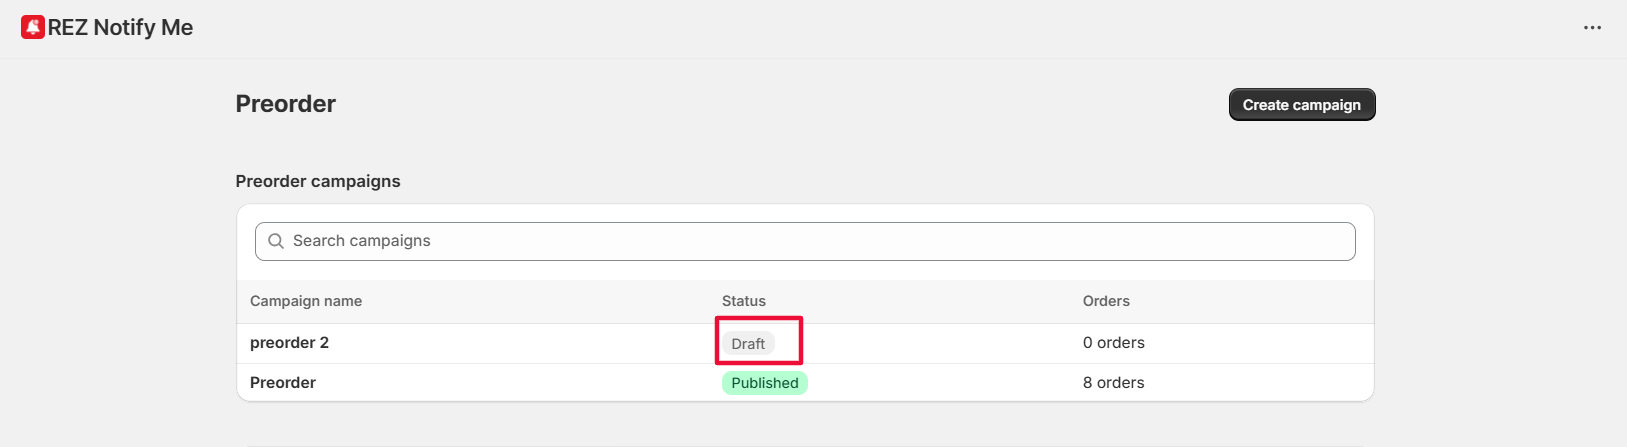Open the three-dot more options menu
1627x447 pixels.
(1592, 28)
